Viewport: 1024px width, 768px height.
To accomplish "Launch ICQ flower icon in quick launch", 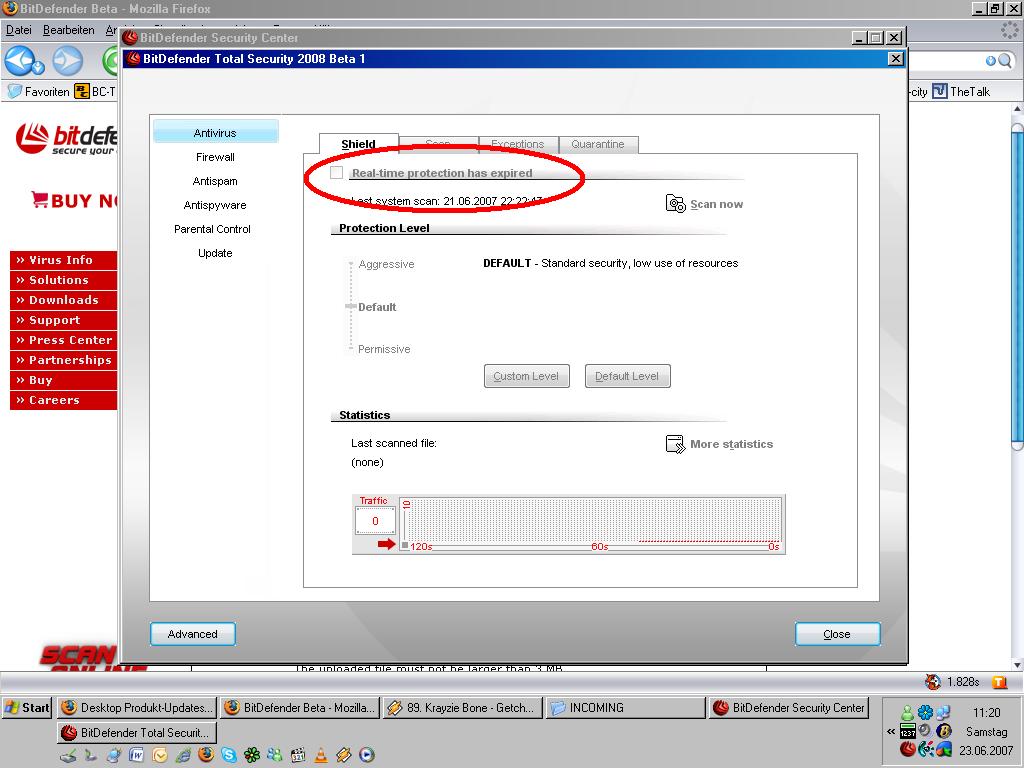I will click(252, 756).
